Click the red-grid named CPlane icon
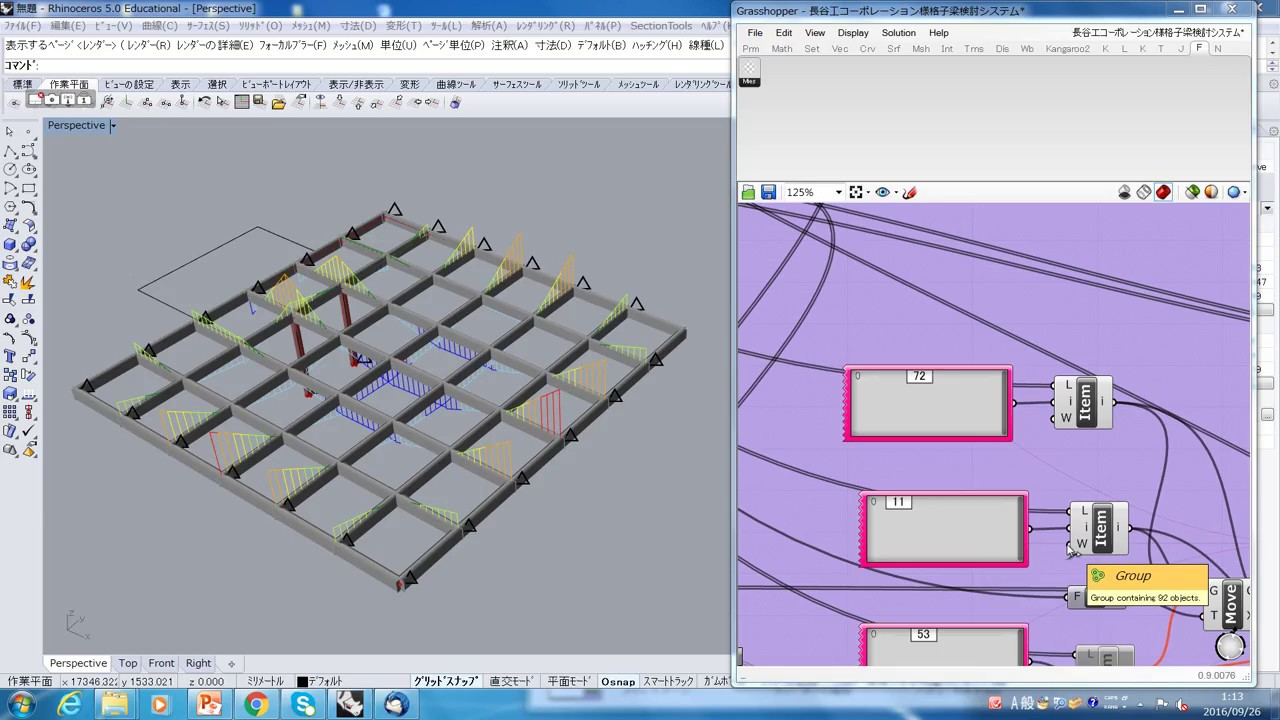1280x720 pixels. [x=242, y=102]
